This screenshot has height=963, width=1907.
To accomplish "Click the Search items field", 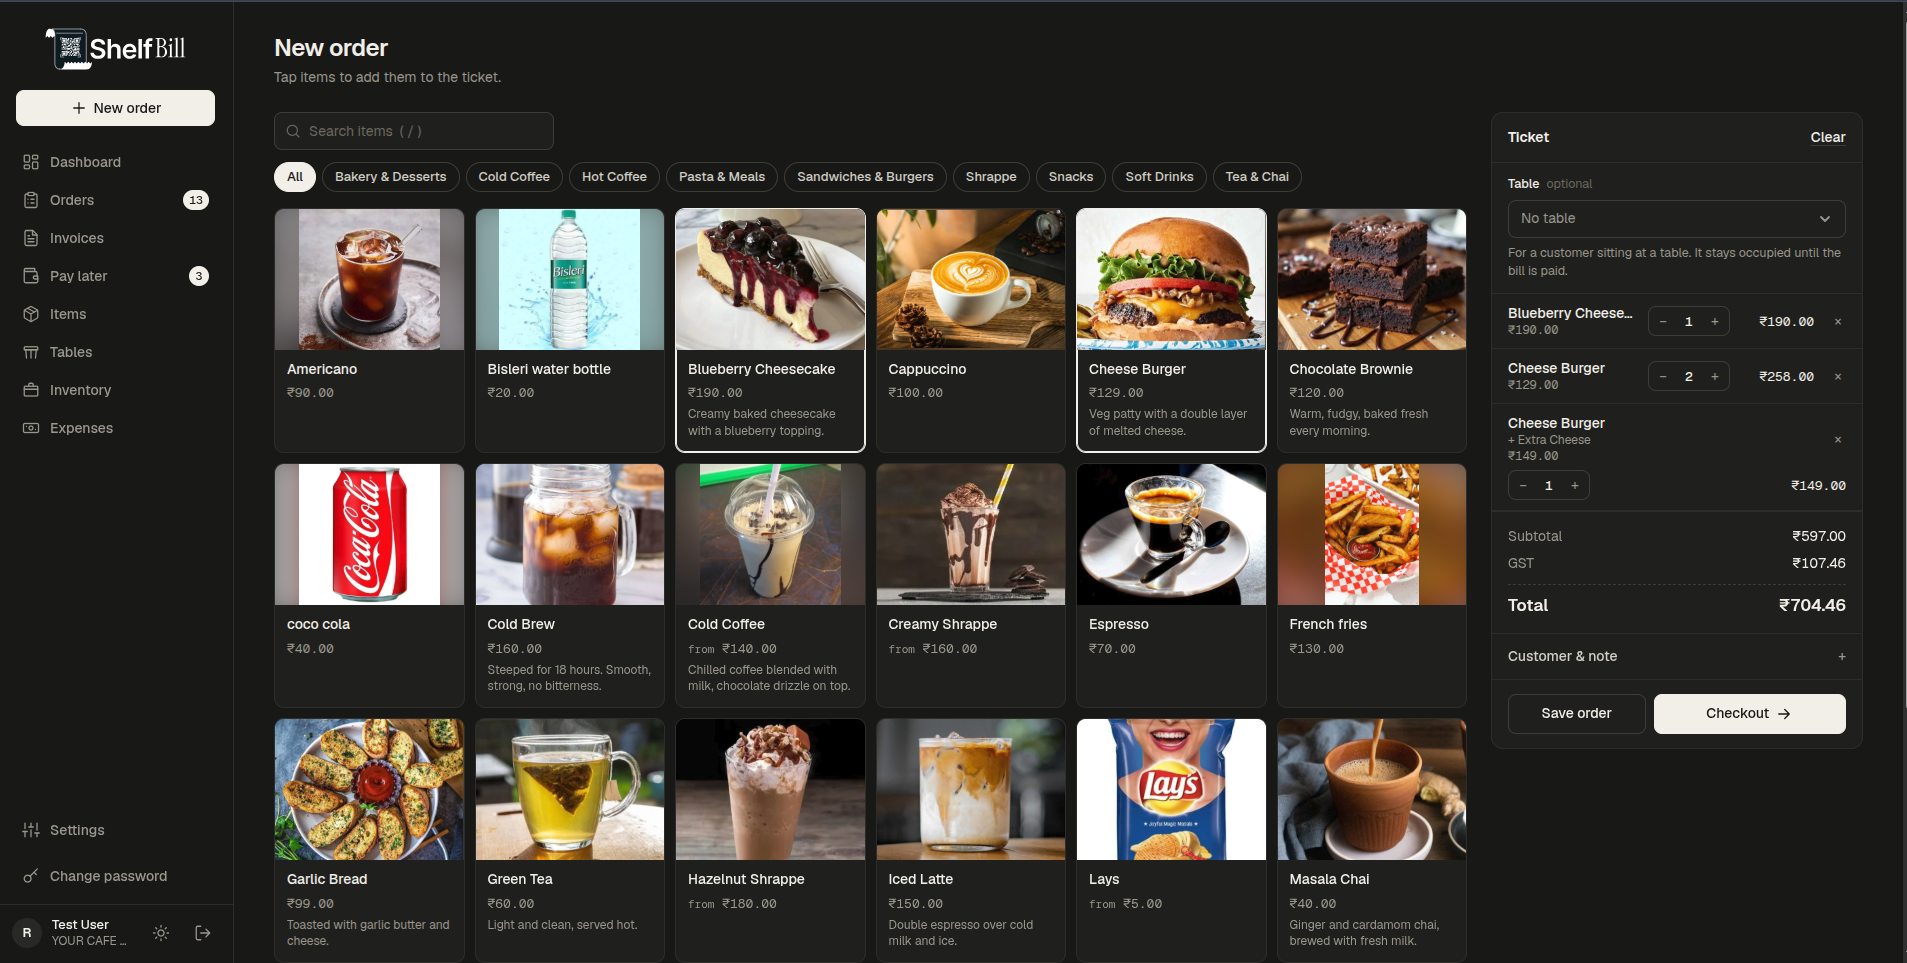I will (414, 131).
